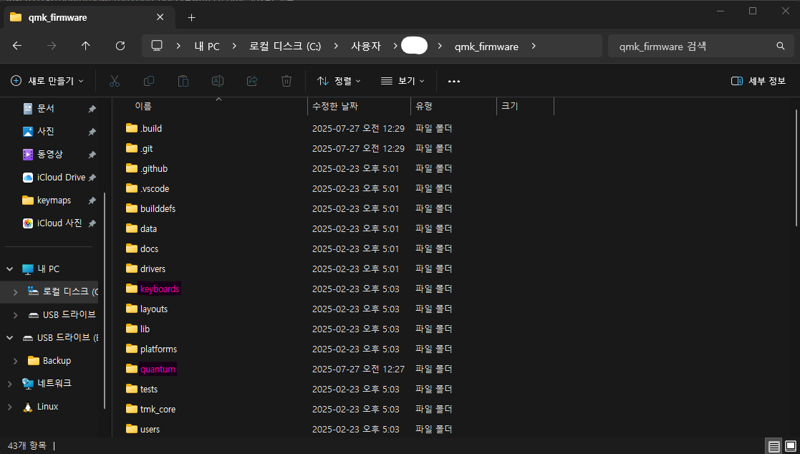800x454 pixels.
Task: Select the .git folder icon
Action: click(x=132, y=148)
